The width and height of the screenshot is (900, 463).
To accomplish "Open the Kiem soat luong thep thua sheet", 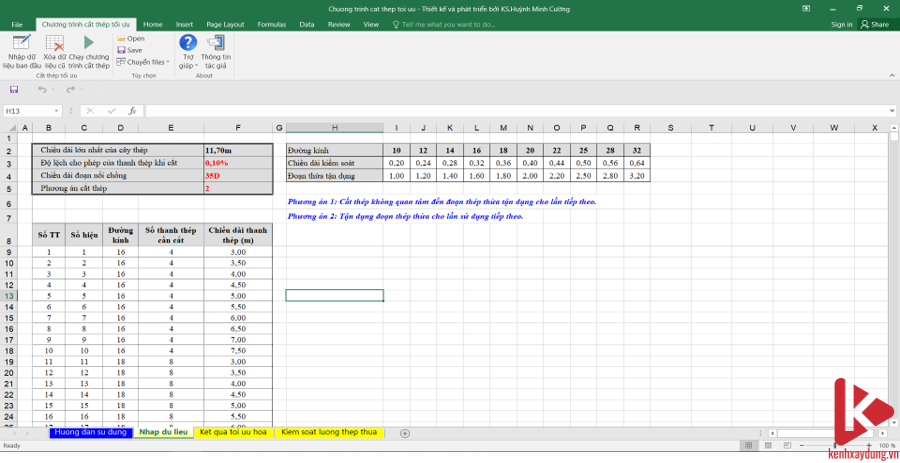I will click(329, 433).
